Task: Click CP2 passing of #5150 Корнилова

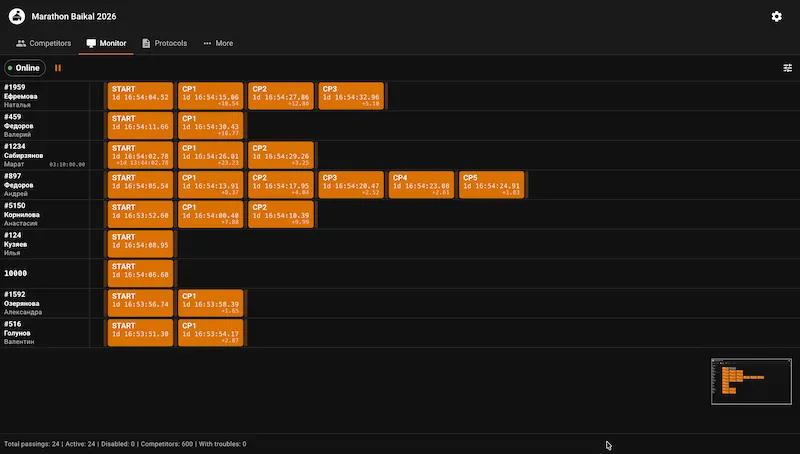Action: [x=281, y=214]
